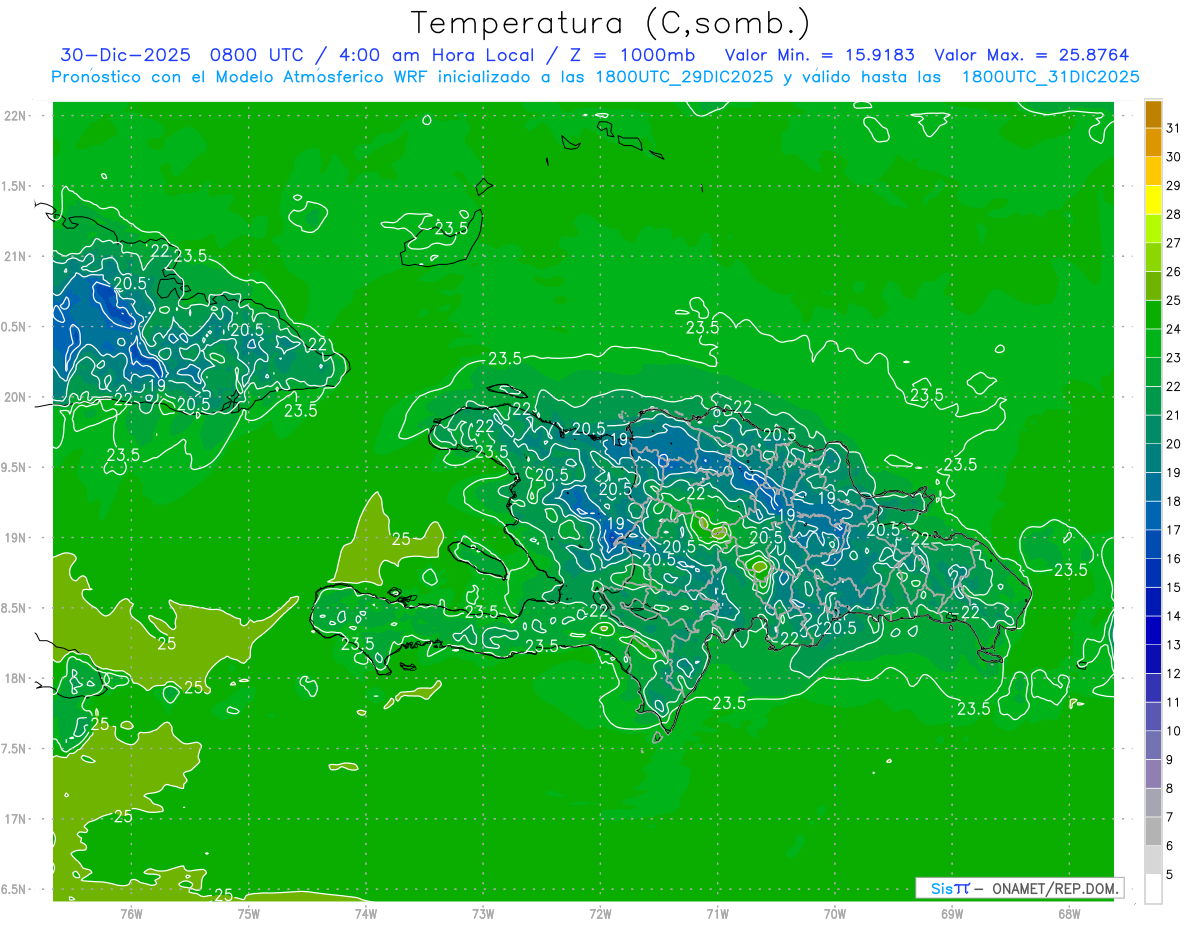Click colorbar label "12"
The image size is (1200, 927).
click(1174, 674)
